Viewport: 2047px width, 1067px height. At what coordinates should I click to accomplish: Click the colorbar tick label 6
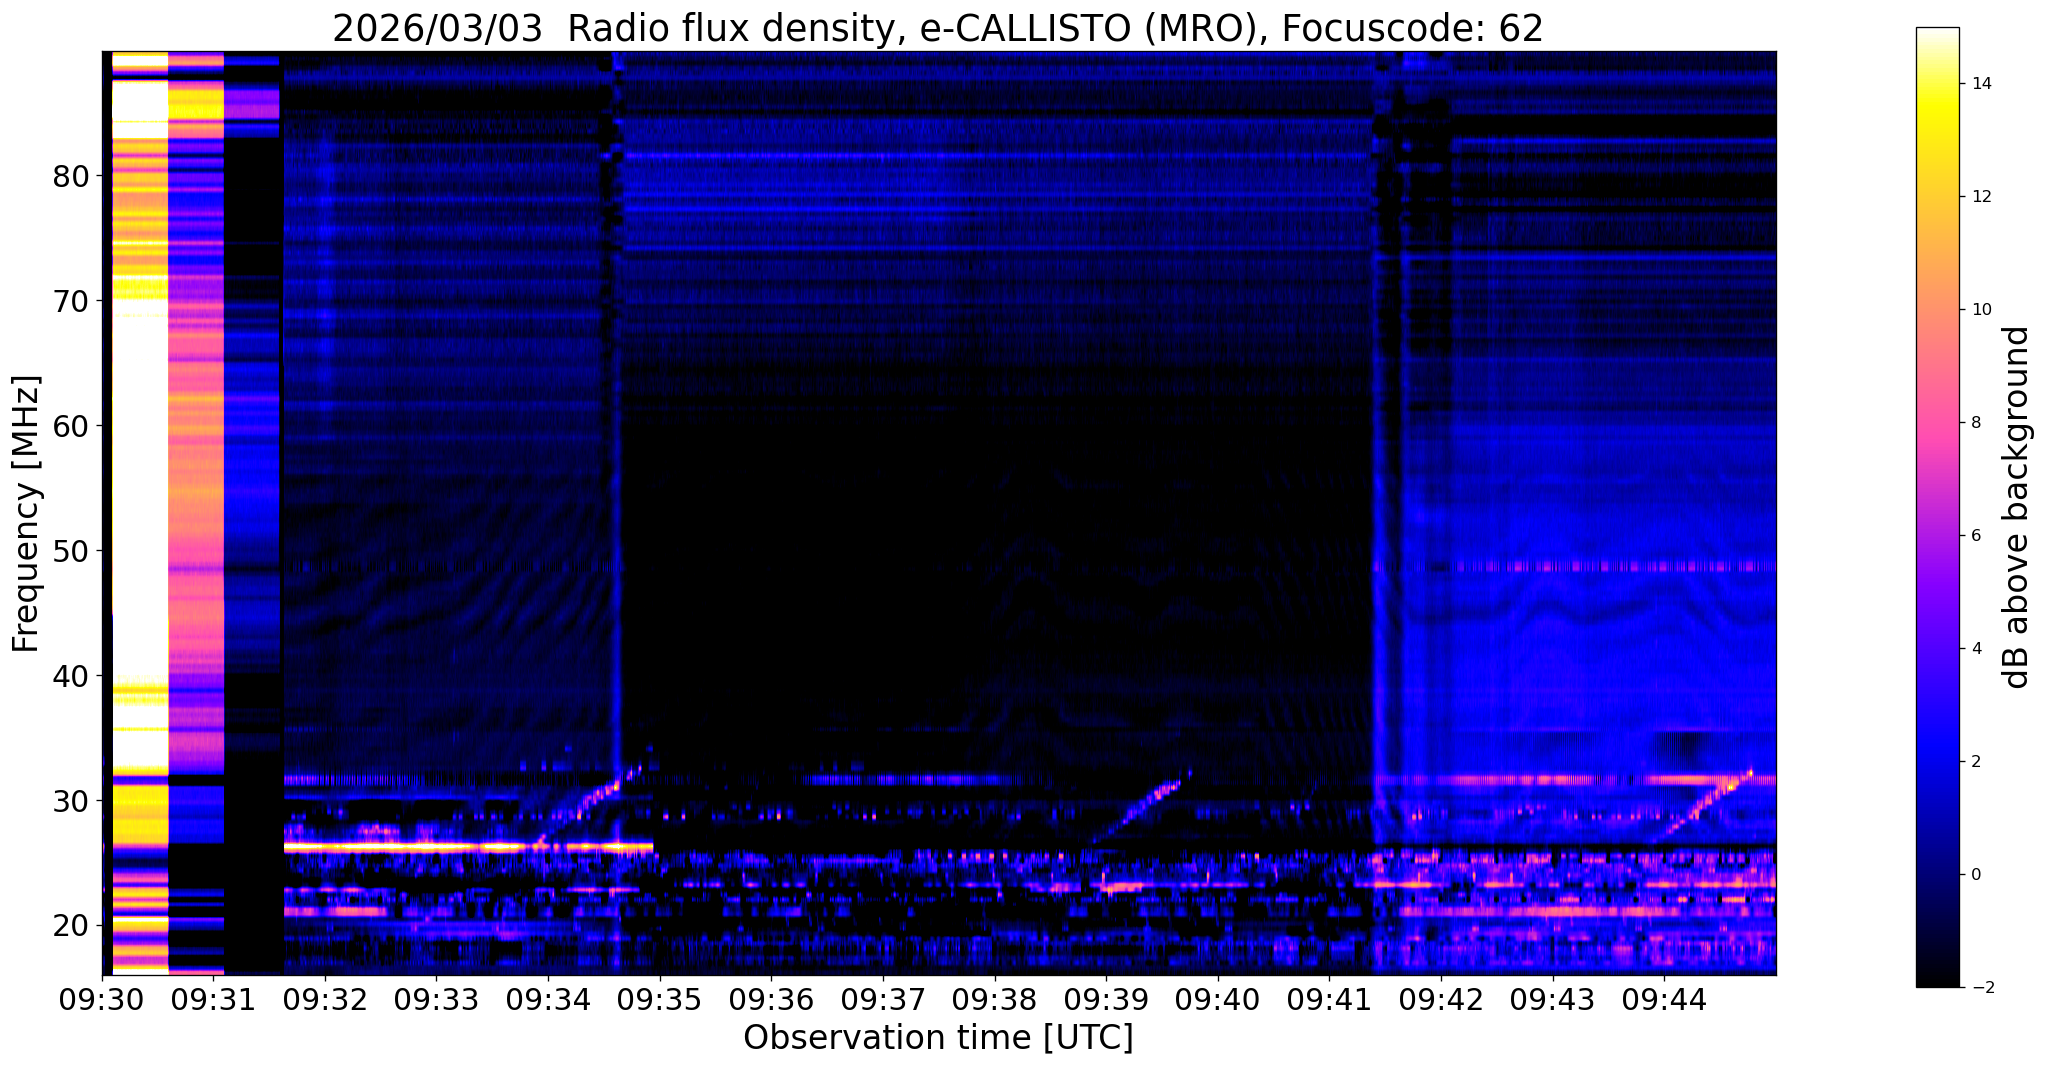tap(1974, 536)
